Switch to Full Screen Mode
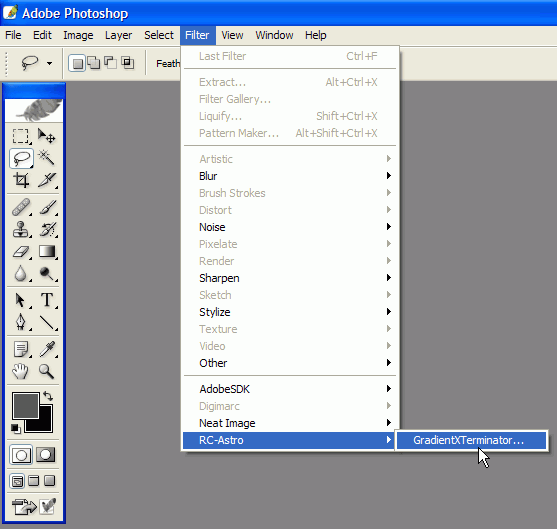The image size is (557, 529). coord(49,481)
